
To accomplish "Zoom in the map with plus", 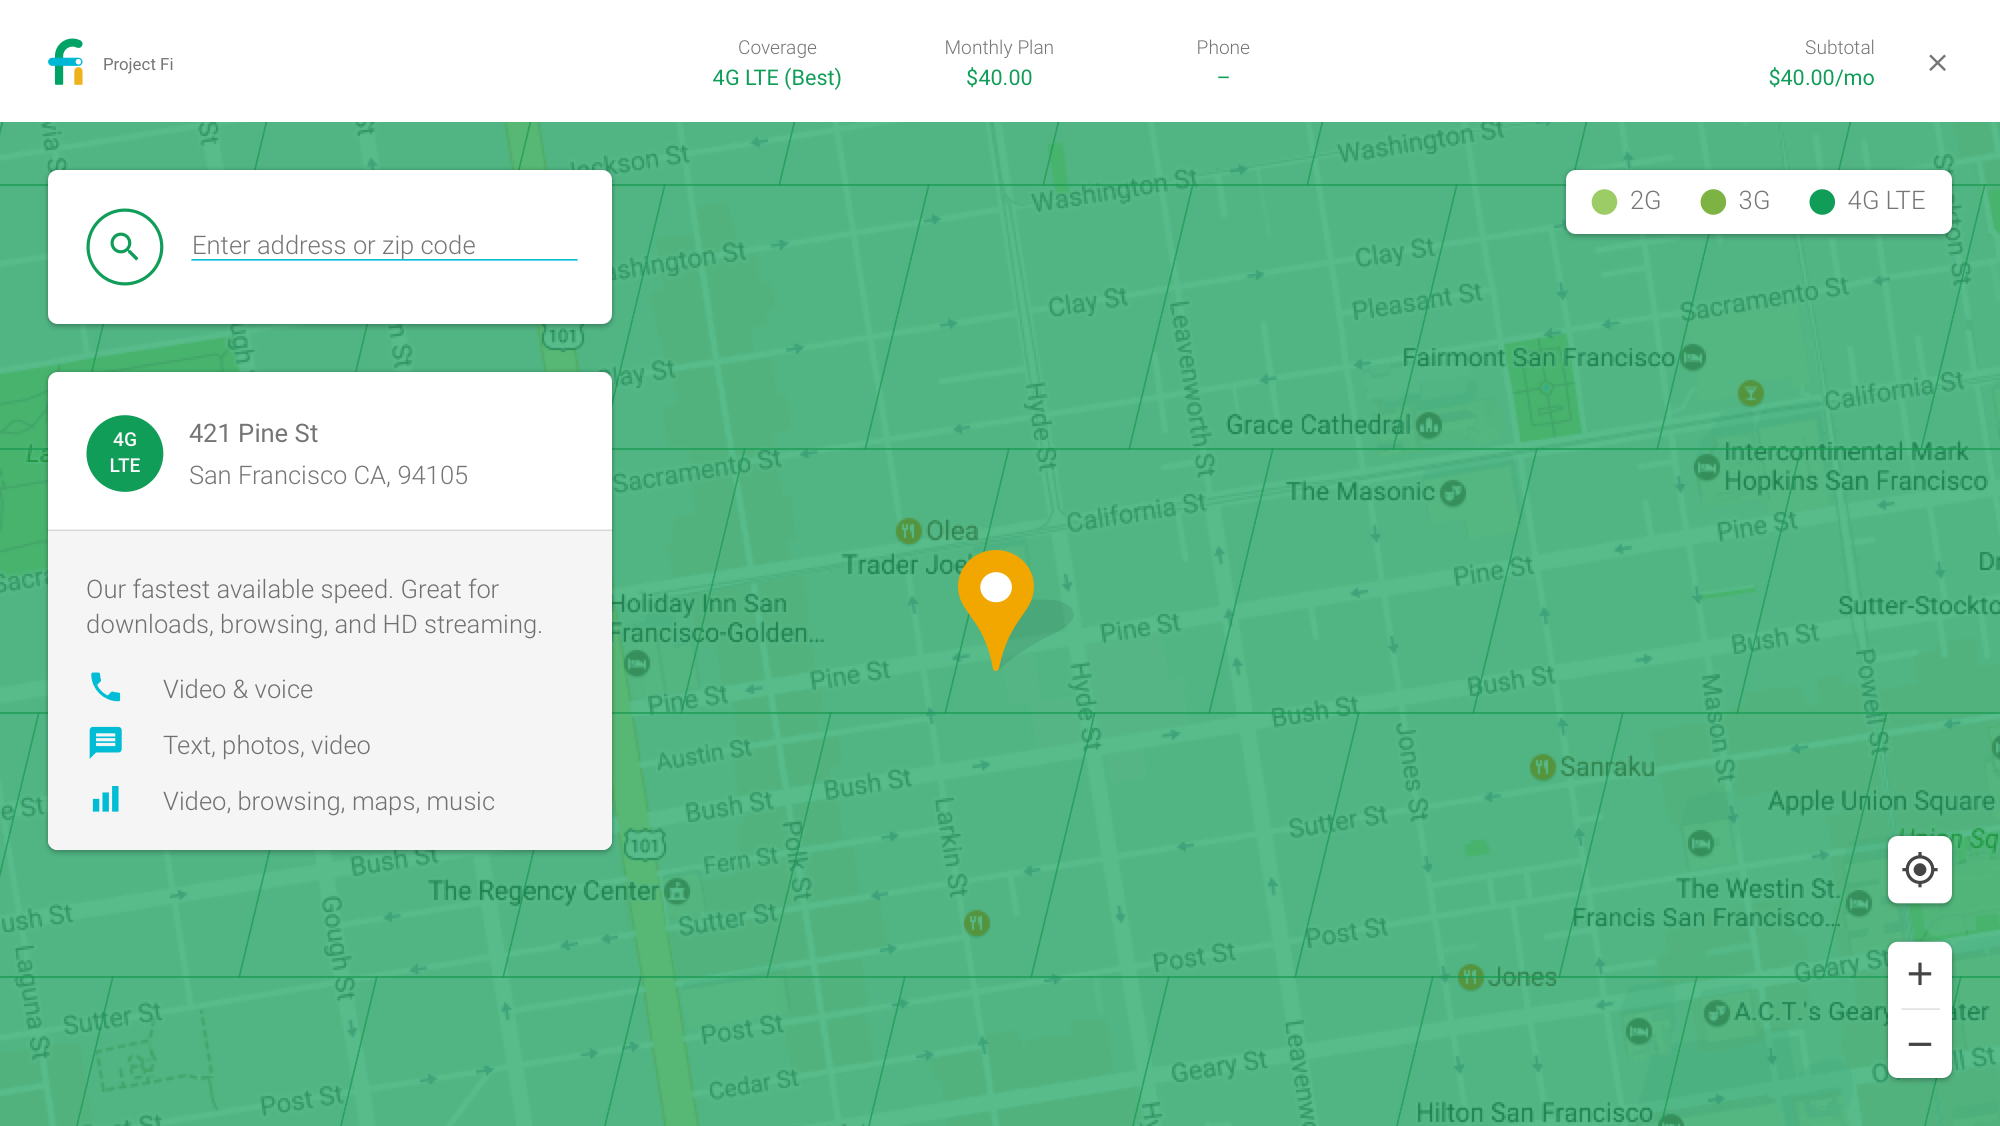I will [1919, 974].
